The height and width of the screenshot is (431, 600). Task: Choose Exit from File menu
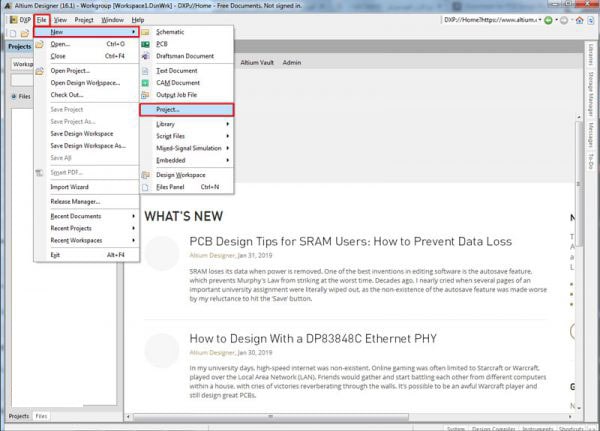[x=87, y=255]
